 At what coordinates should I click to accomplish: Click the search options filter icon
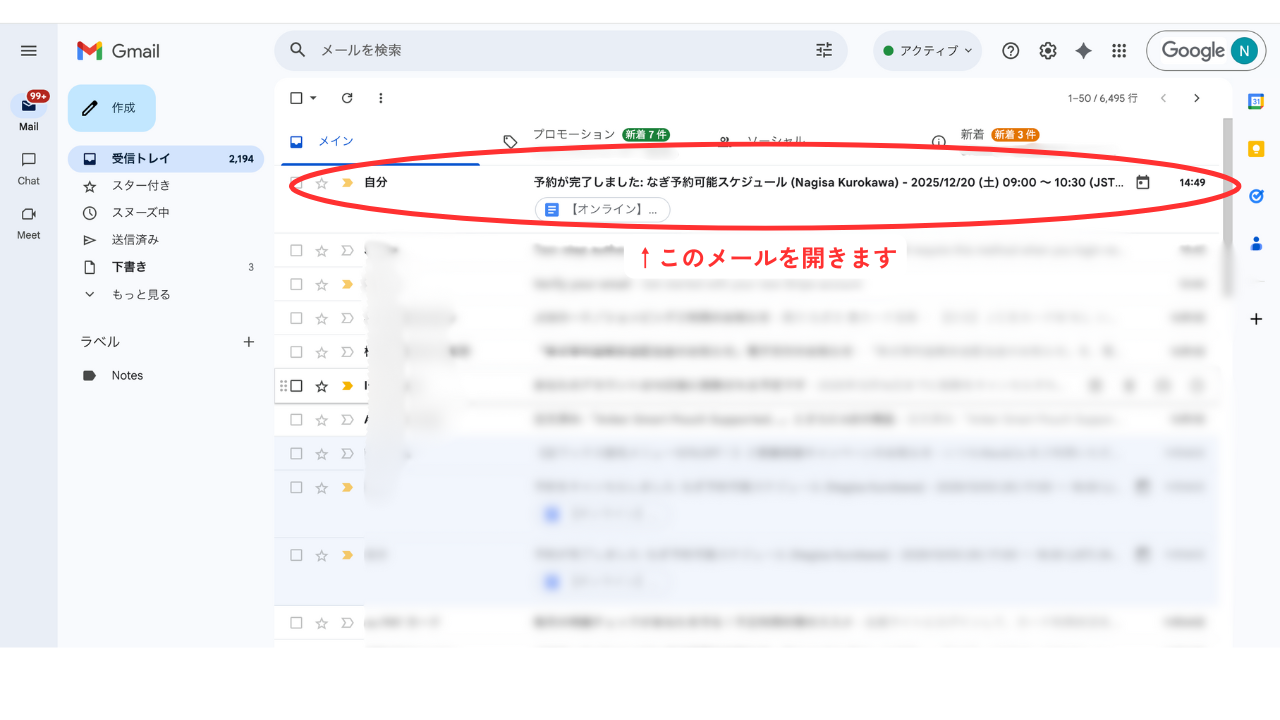[824, 50]
